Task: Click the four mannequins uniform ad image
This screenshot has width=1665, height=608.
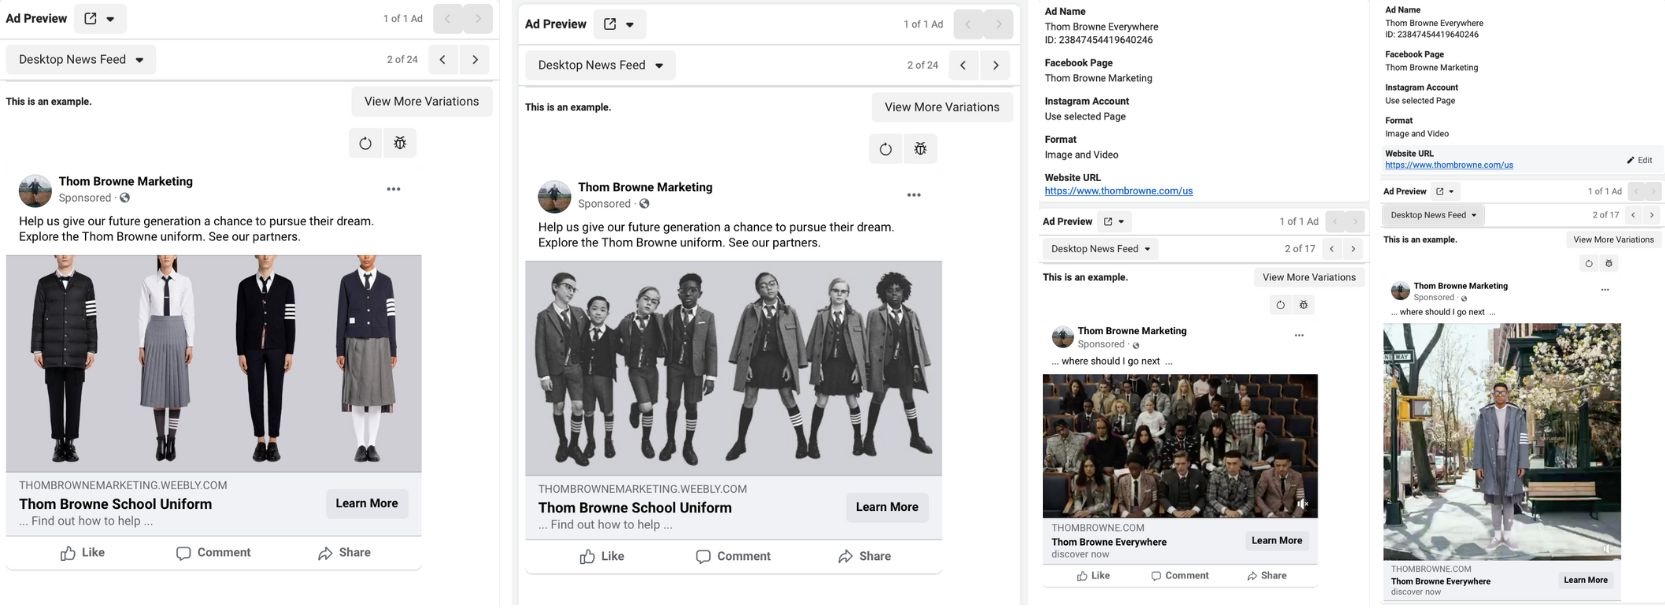Action: coord(214,364)
